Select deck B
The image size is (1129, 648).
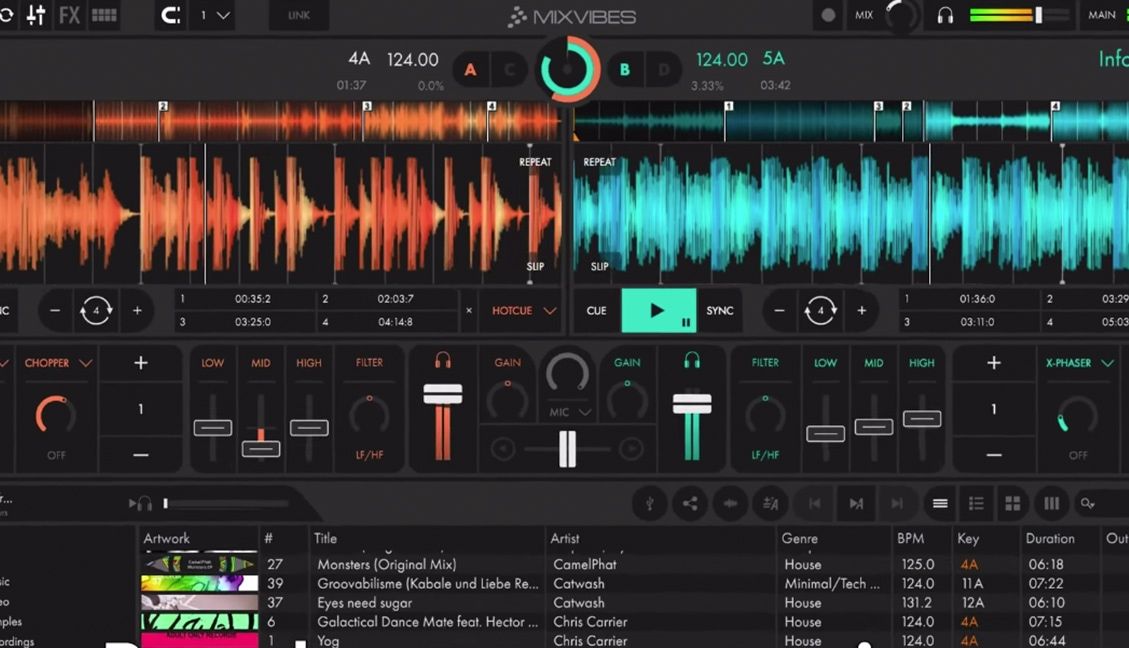point(625,70)
